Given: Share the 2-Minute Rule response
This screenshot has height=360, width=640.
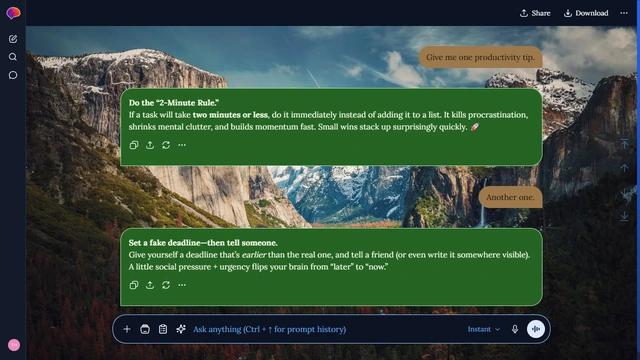Looking at the screenshot, I should coord(150,145).
